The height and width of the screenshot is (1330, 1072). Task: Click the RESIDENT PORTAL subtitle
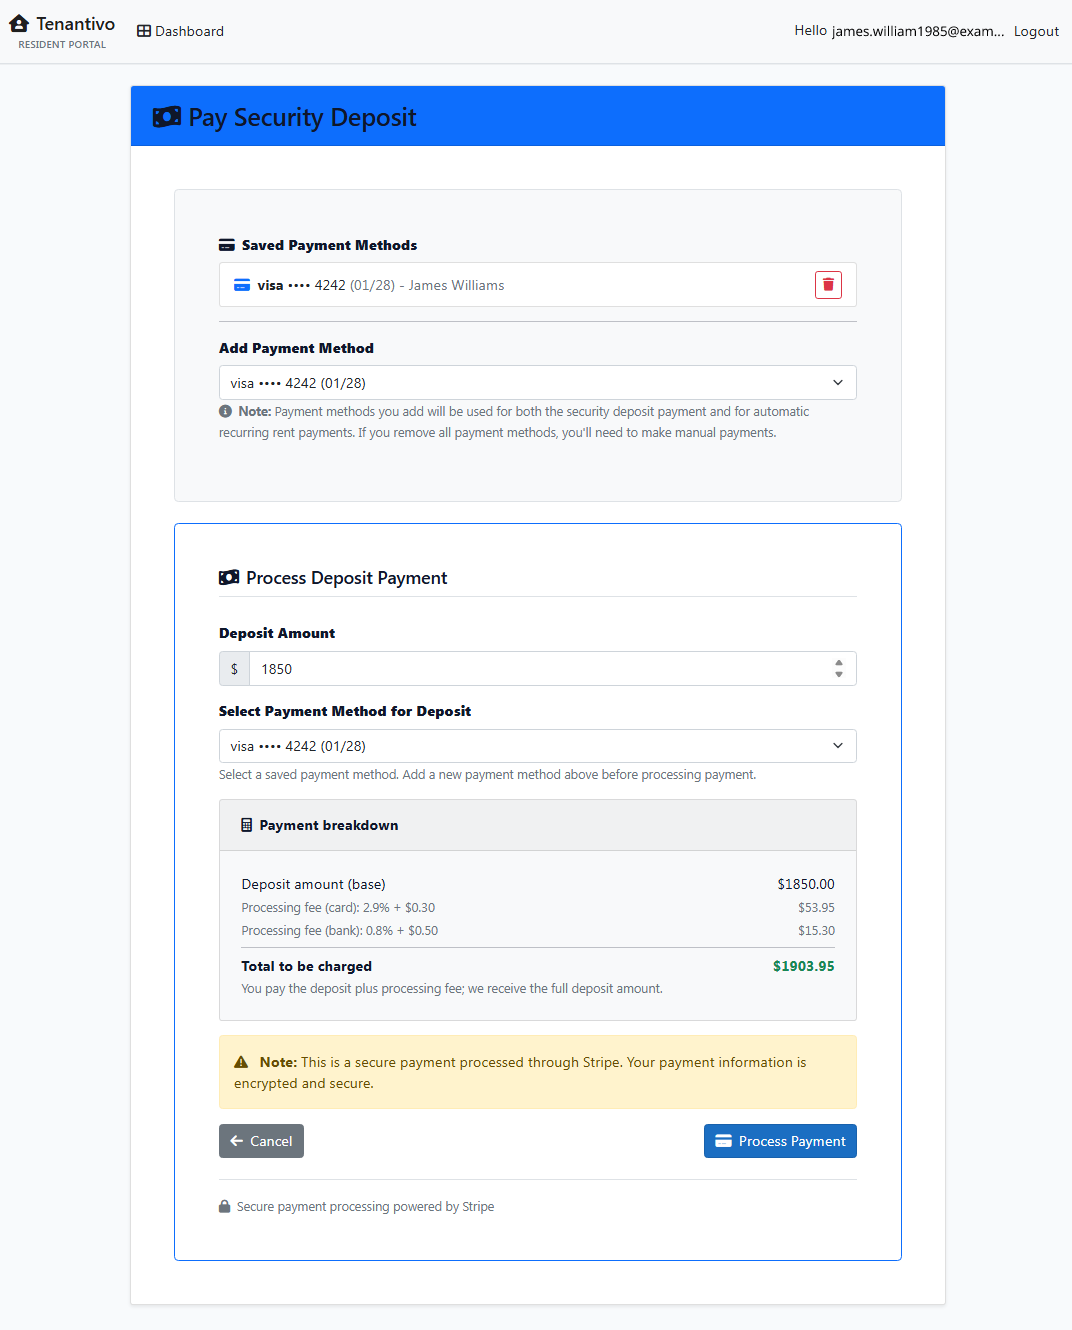click(62, 45)
